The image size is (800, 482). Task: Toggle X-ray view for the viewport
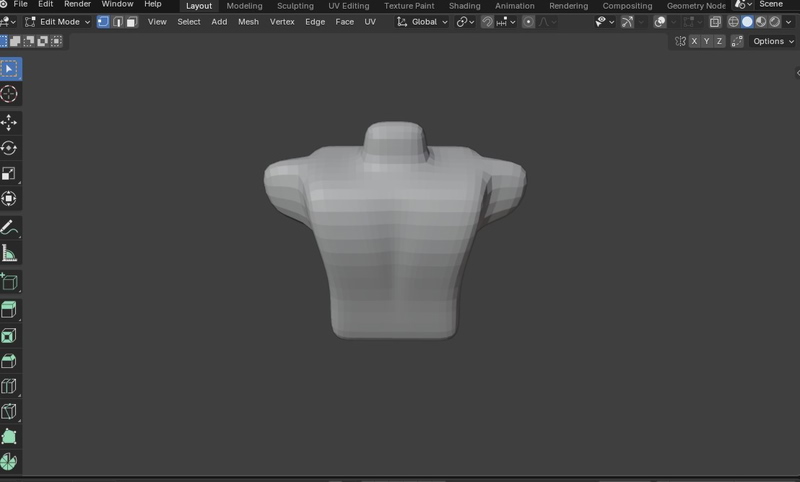tap(715, 21)
